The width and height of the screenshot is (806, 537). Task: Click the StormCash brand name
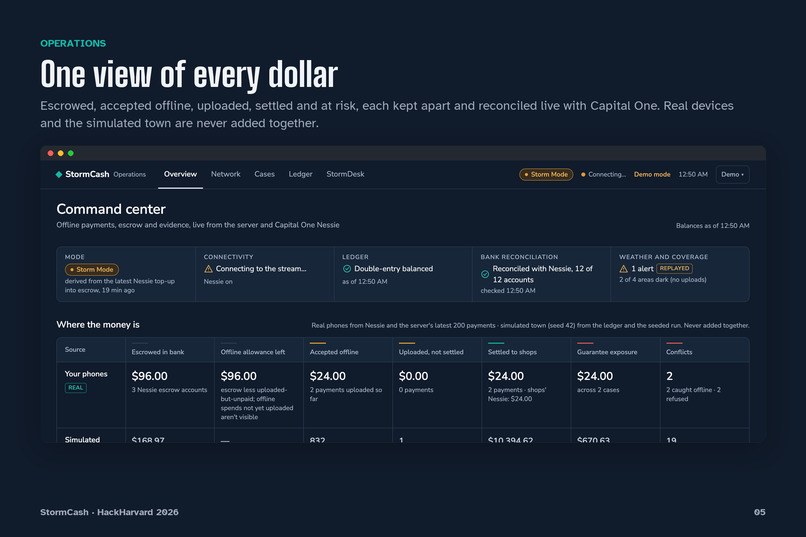click(87, 174)
